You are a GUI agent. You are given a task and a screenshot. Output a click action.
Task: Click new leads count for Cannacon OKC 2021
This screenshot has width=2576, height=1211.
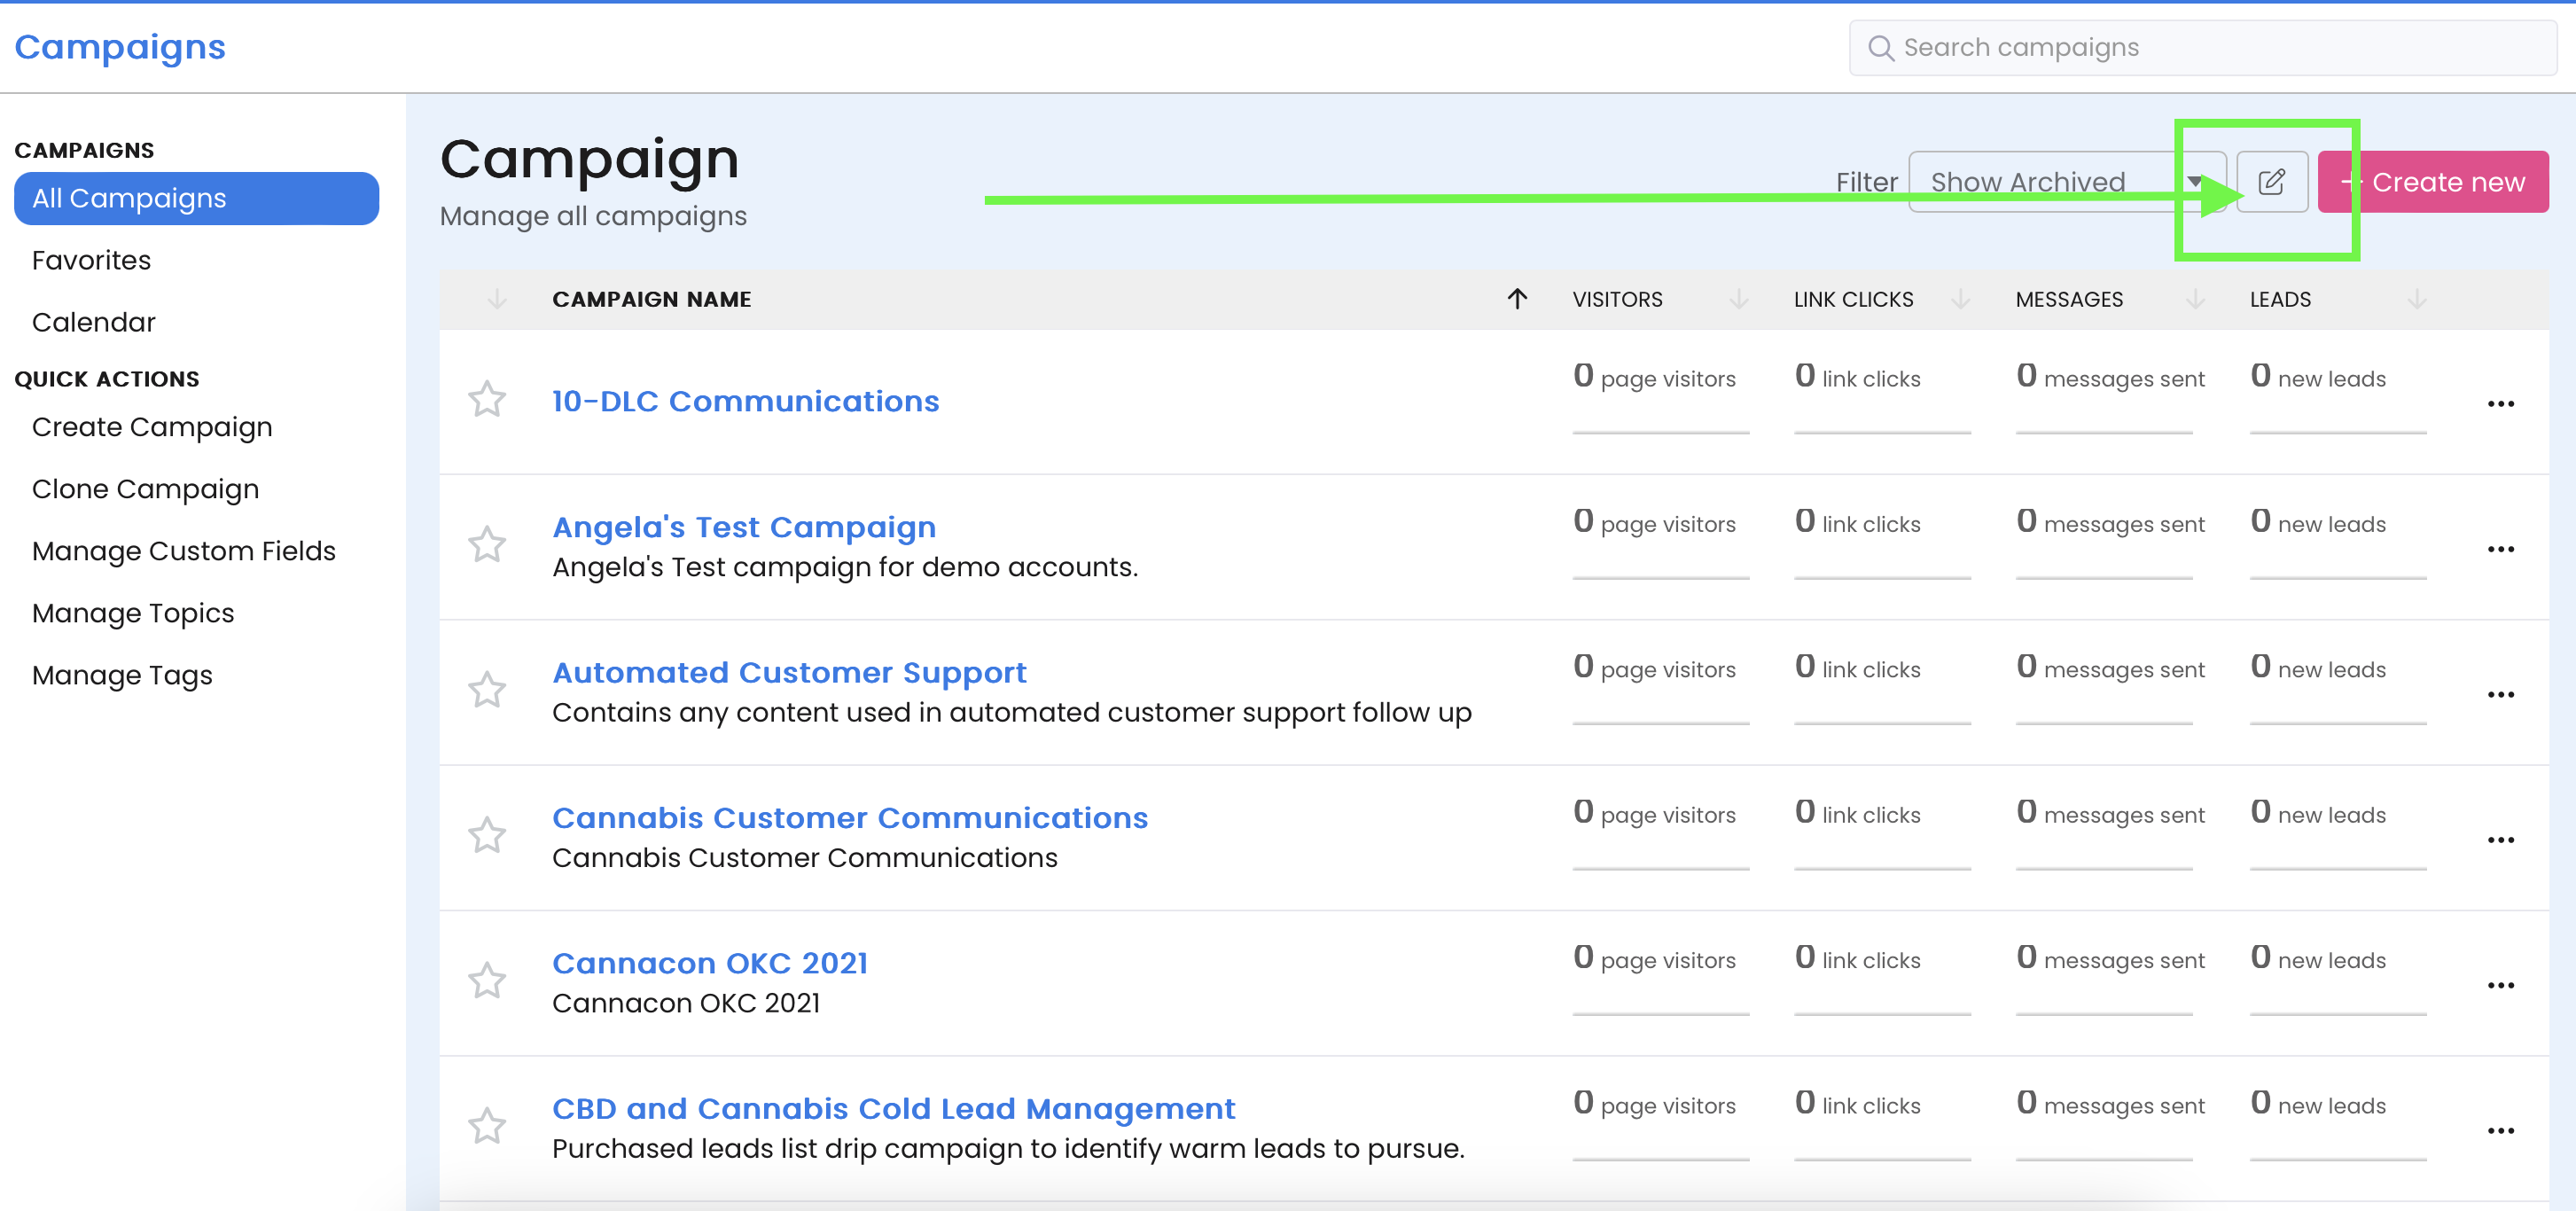coord(2318,958)
